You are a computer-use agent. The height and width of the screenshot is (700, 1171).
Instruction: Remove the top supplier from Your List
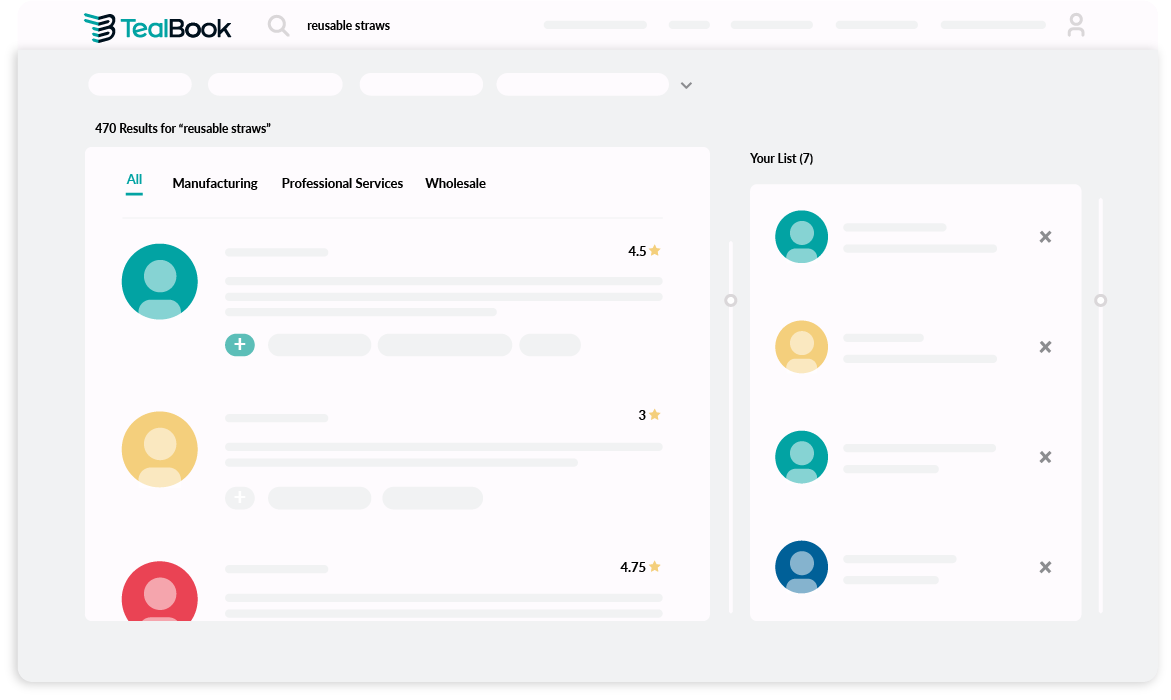(x=1044, y=236)
